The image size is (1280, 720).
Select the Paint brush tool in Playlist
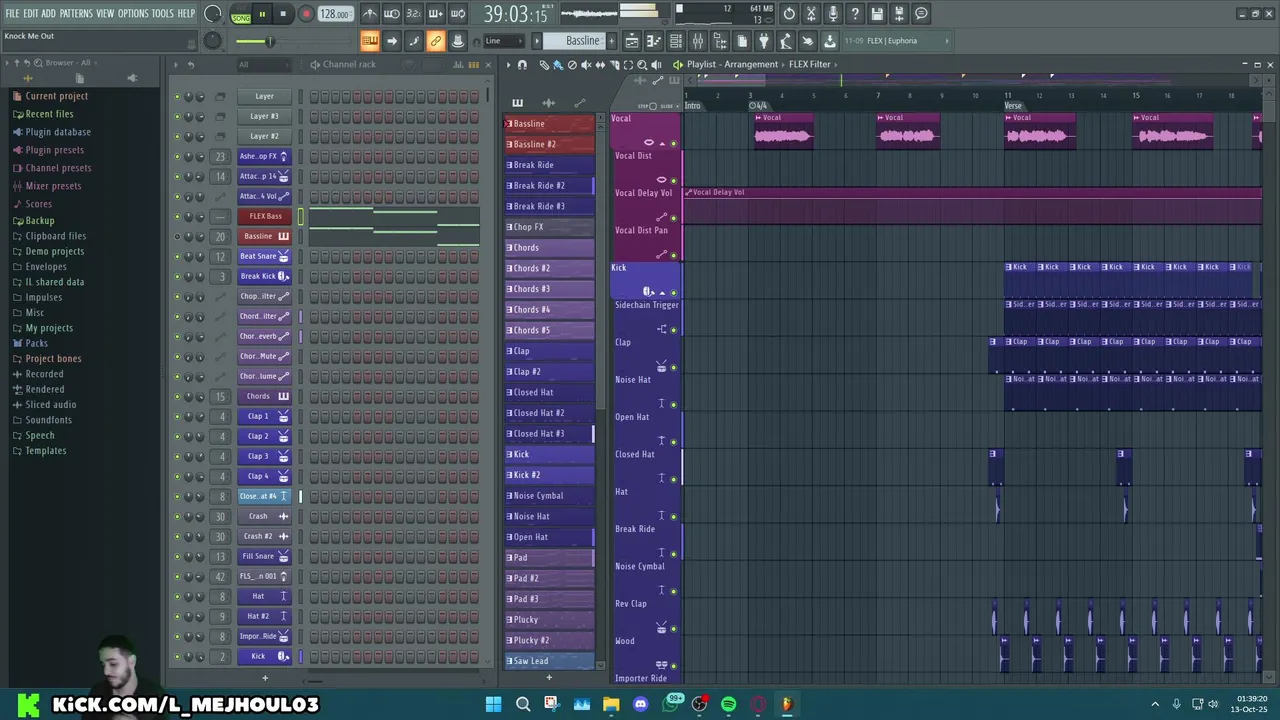pyautogui.click(x=558, y=65)
